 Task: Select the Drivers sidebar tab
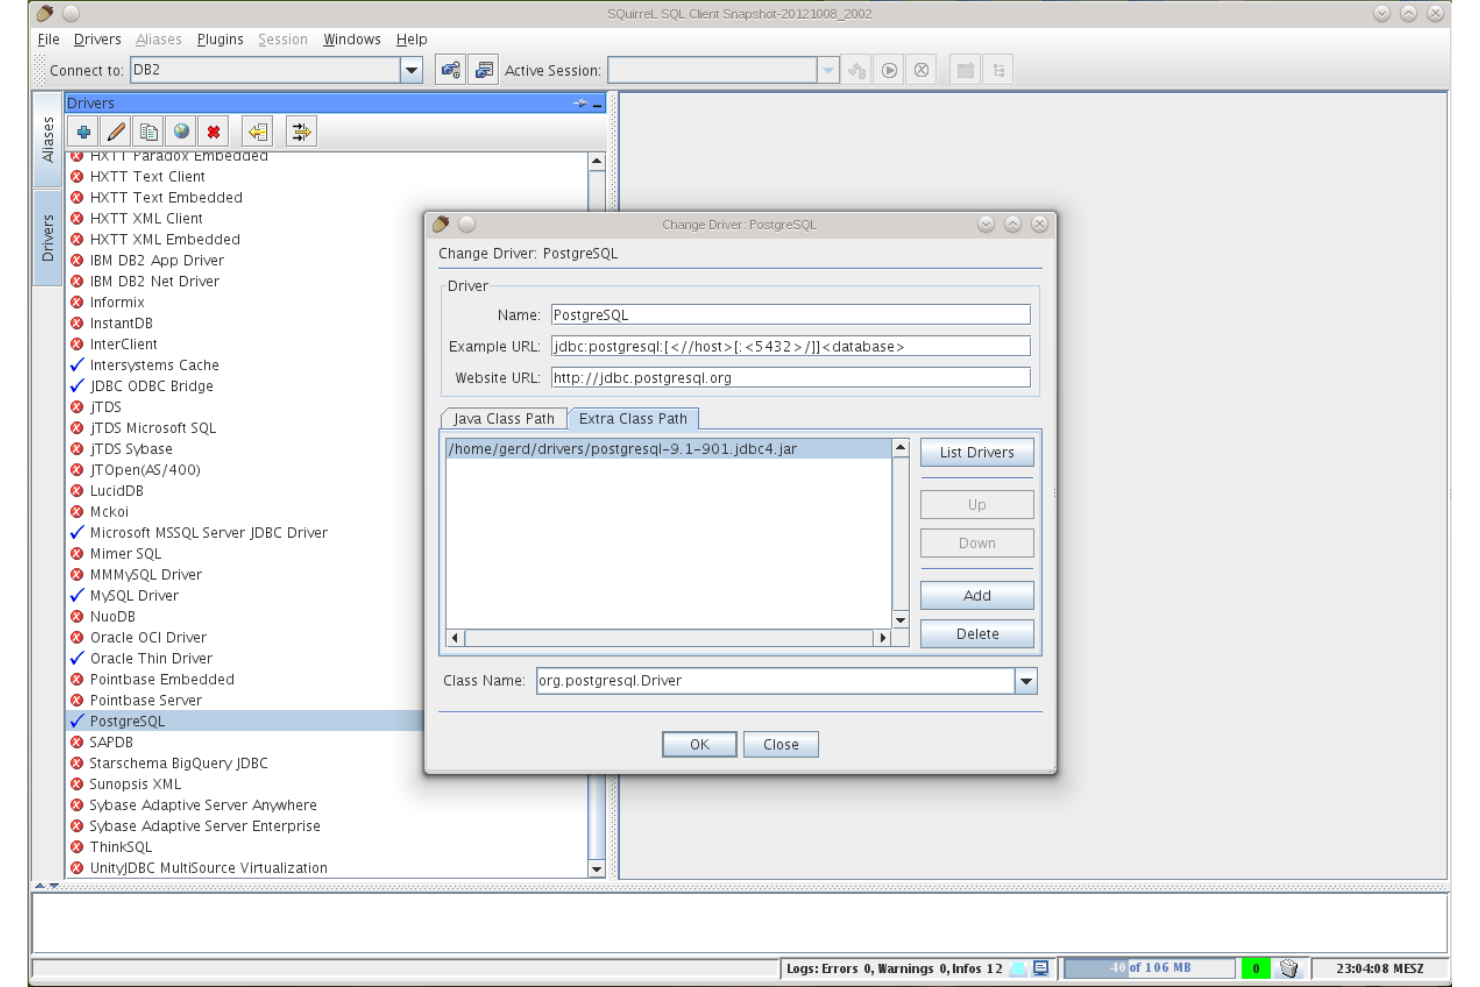point(46,234)
